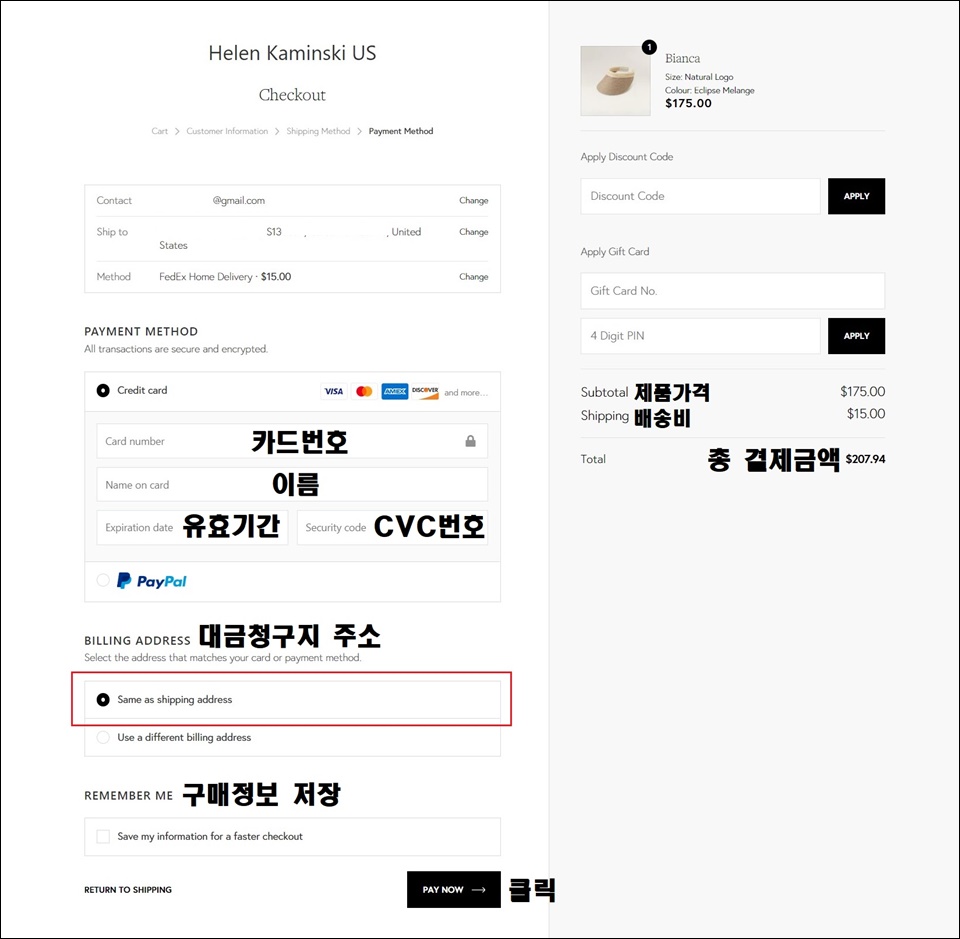Click the Discover card logo
Screen dimensions: 960x939
click(x=425, y=391)
